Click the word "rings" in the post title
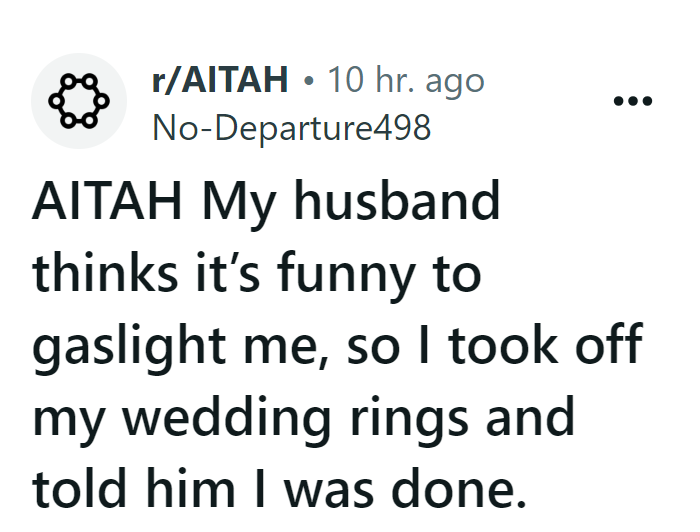Image resolution: width=700 pixels, height=532 pixels. (x=426, y=418)
